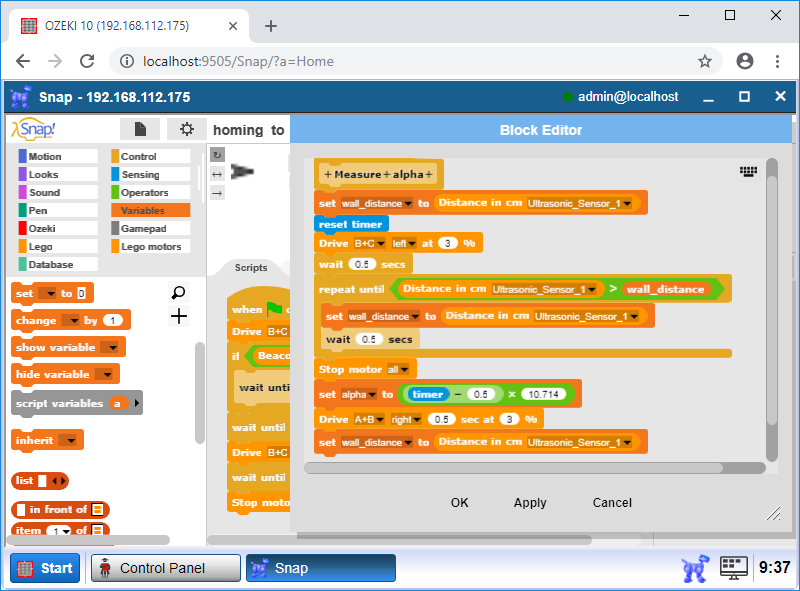Image resolution: width=800 pixels, height=591 pixels.
Task: Select the Operators category
Action: point(151,192)
